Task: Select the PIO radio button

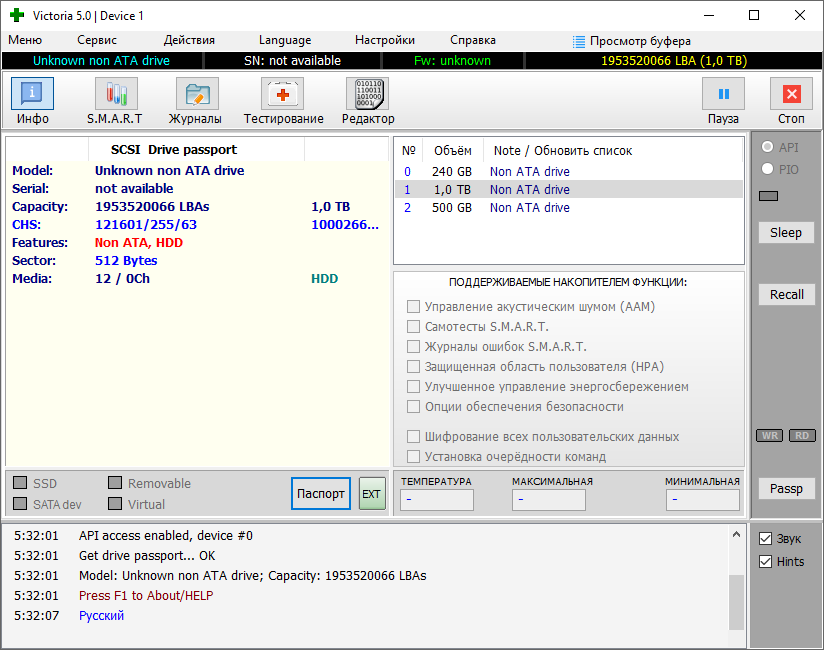Action: (x=768, y=169)
